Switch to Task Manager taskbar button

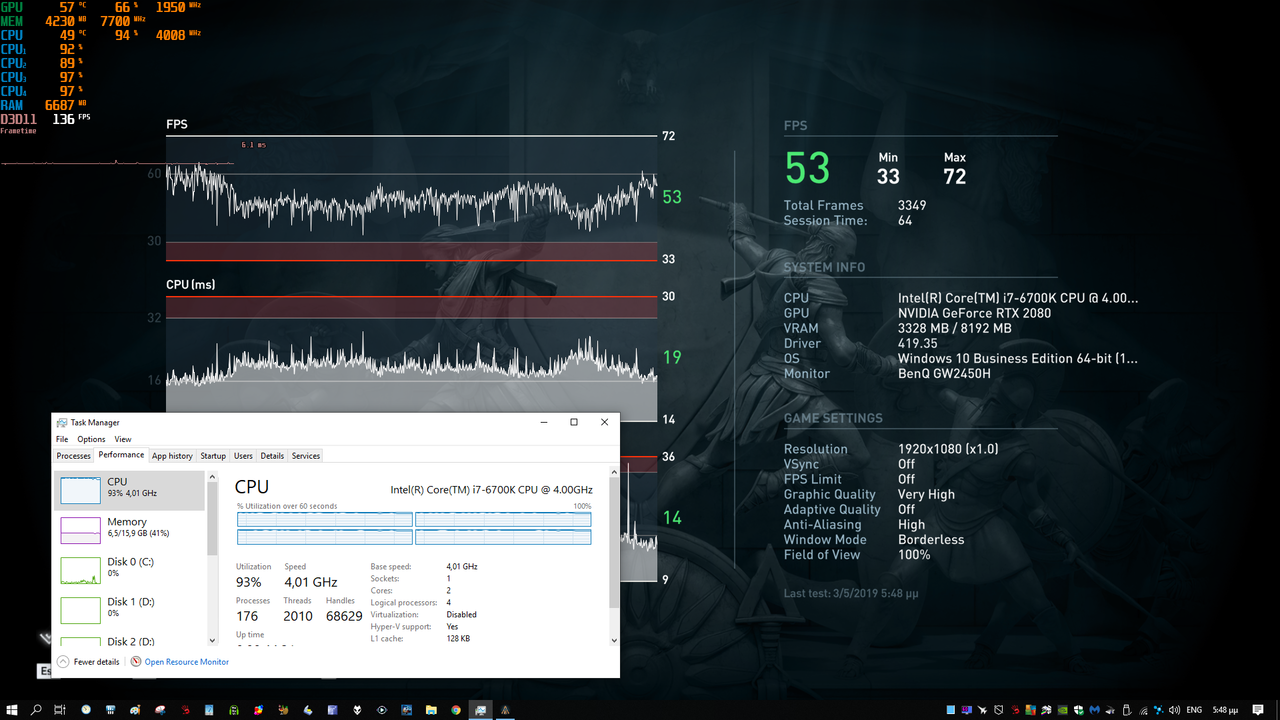(x=480, y=710)
